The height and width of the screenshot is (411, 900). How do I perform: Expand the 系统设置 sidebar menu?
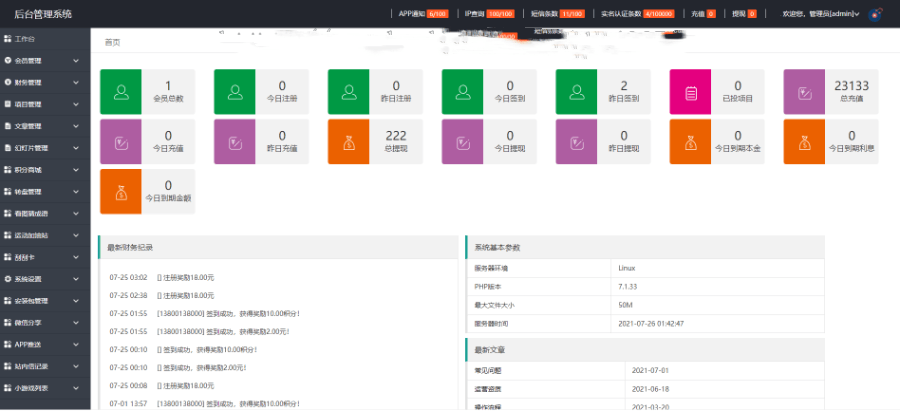click(x=45, y=279)
